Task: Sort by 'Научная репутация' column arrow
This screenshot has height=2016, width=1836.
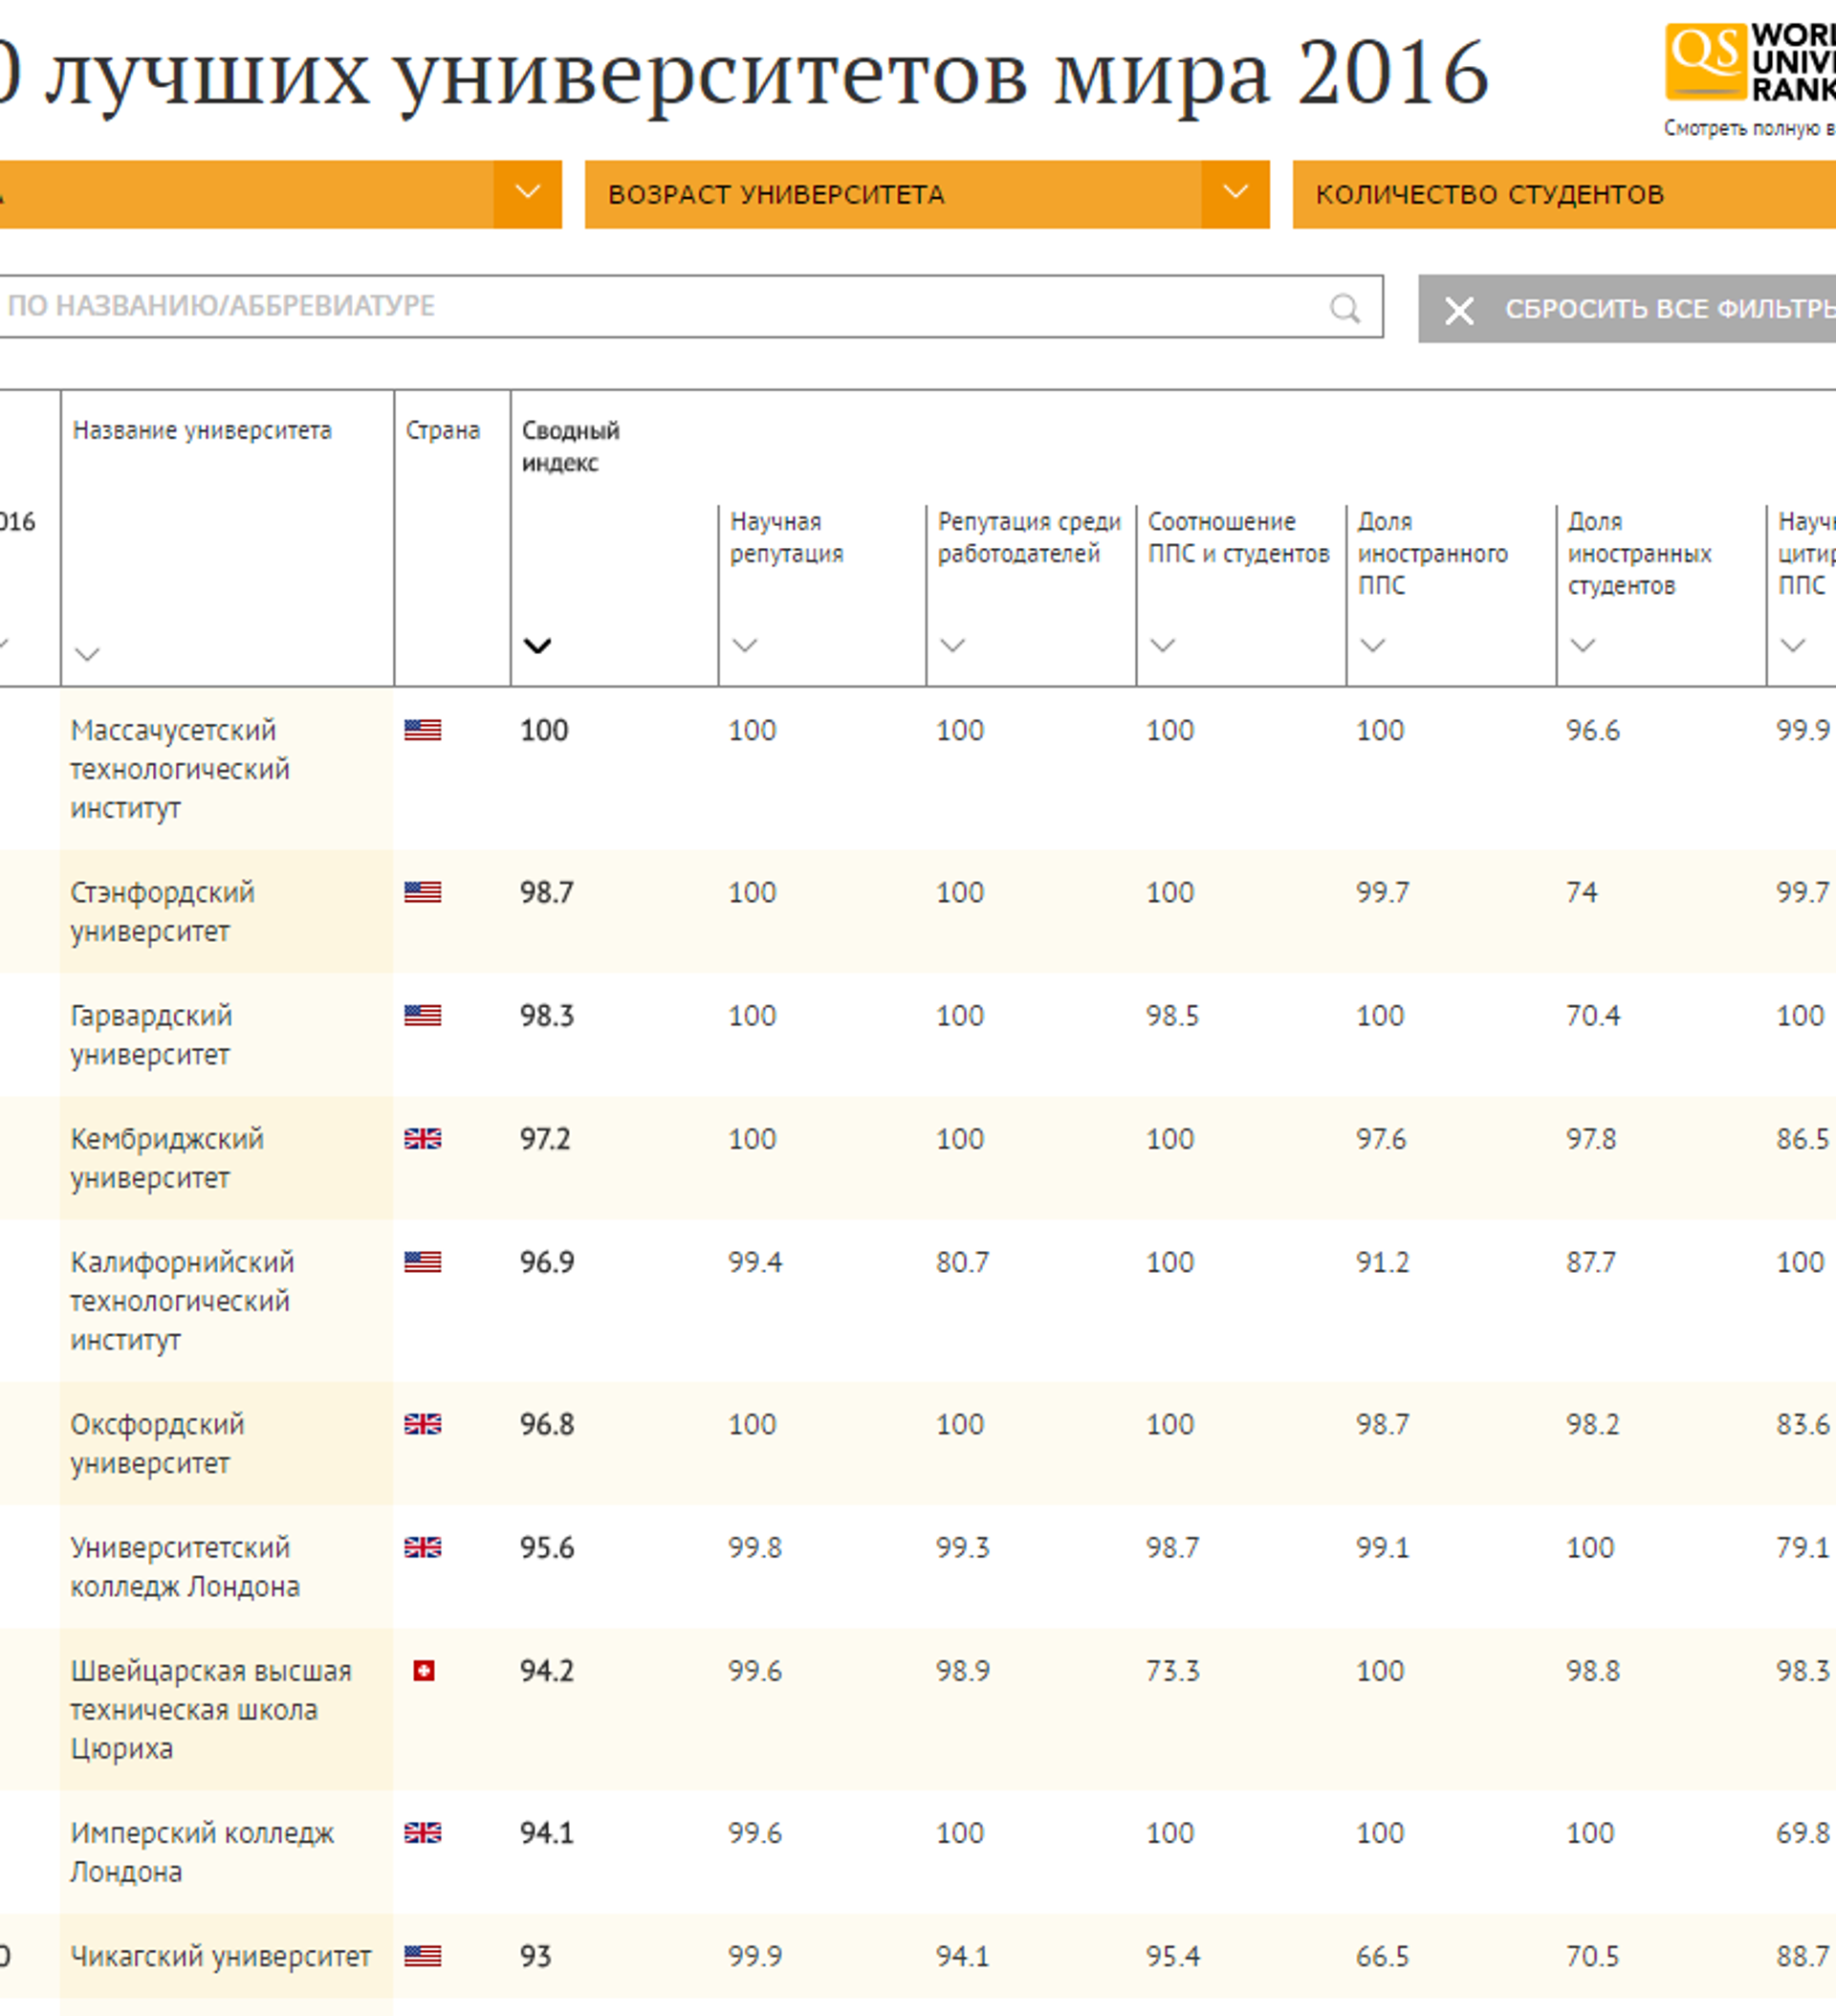Action: coord(744,646)
